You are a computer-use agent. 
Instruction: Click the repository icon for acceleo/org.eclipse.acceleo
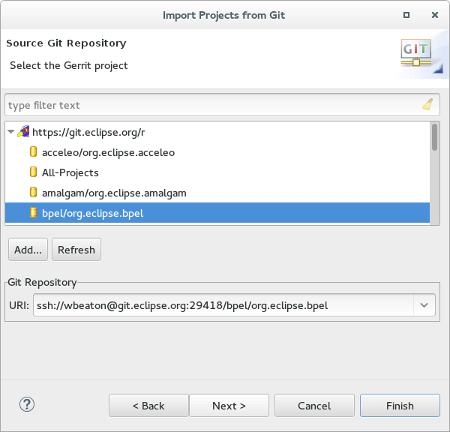(33, 152)
